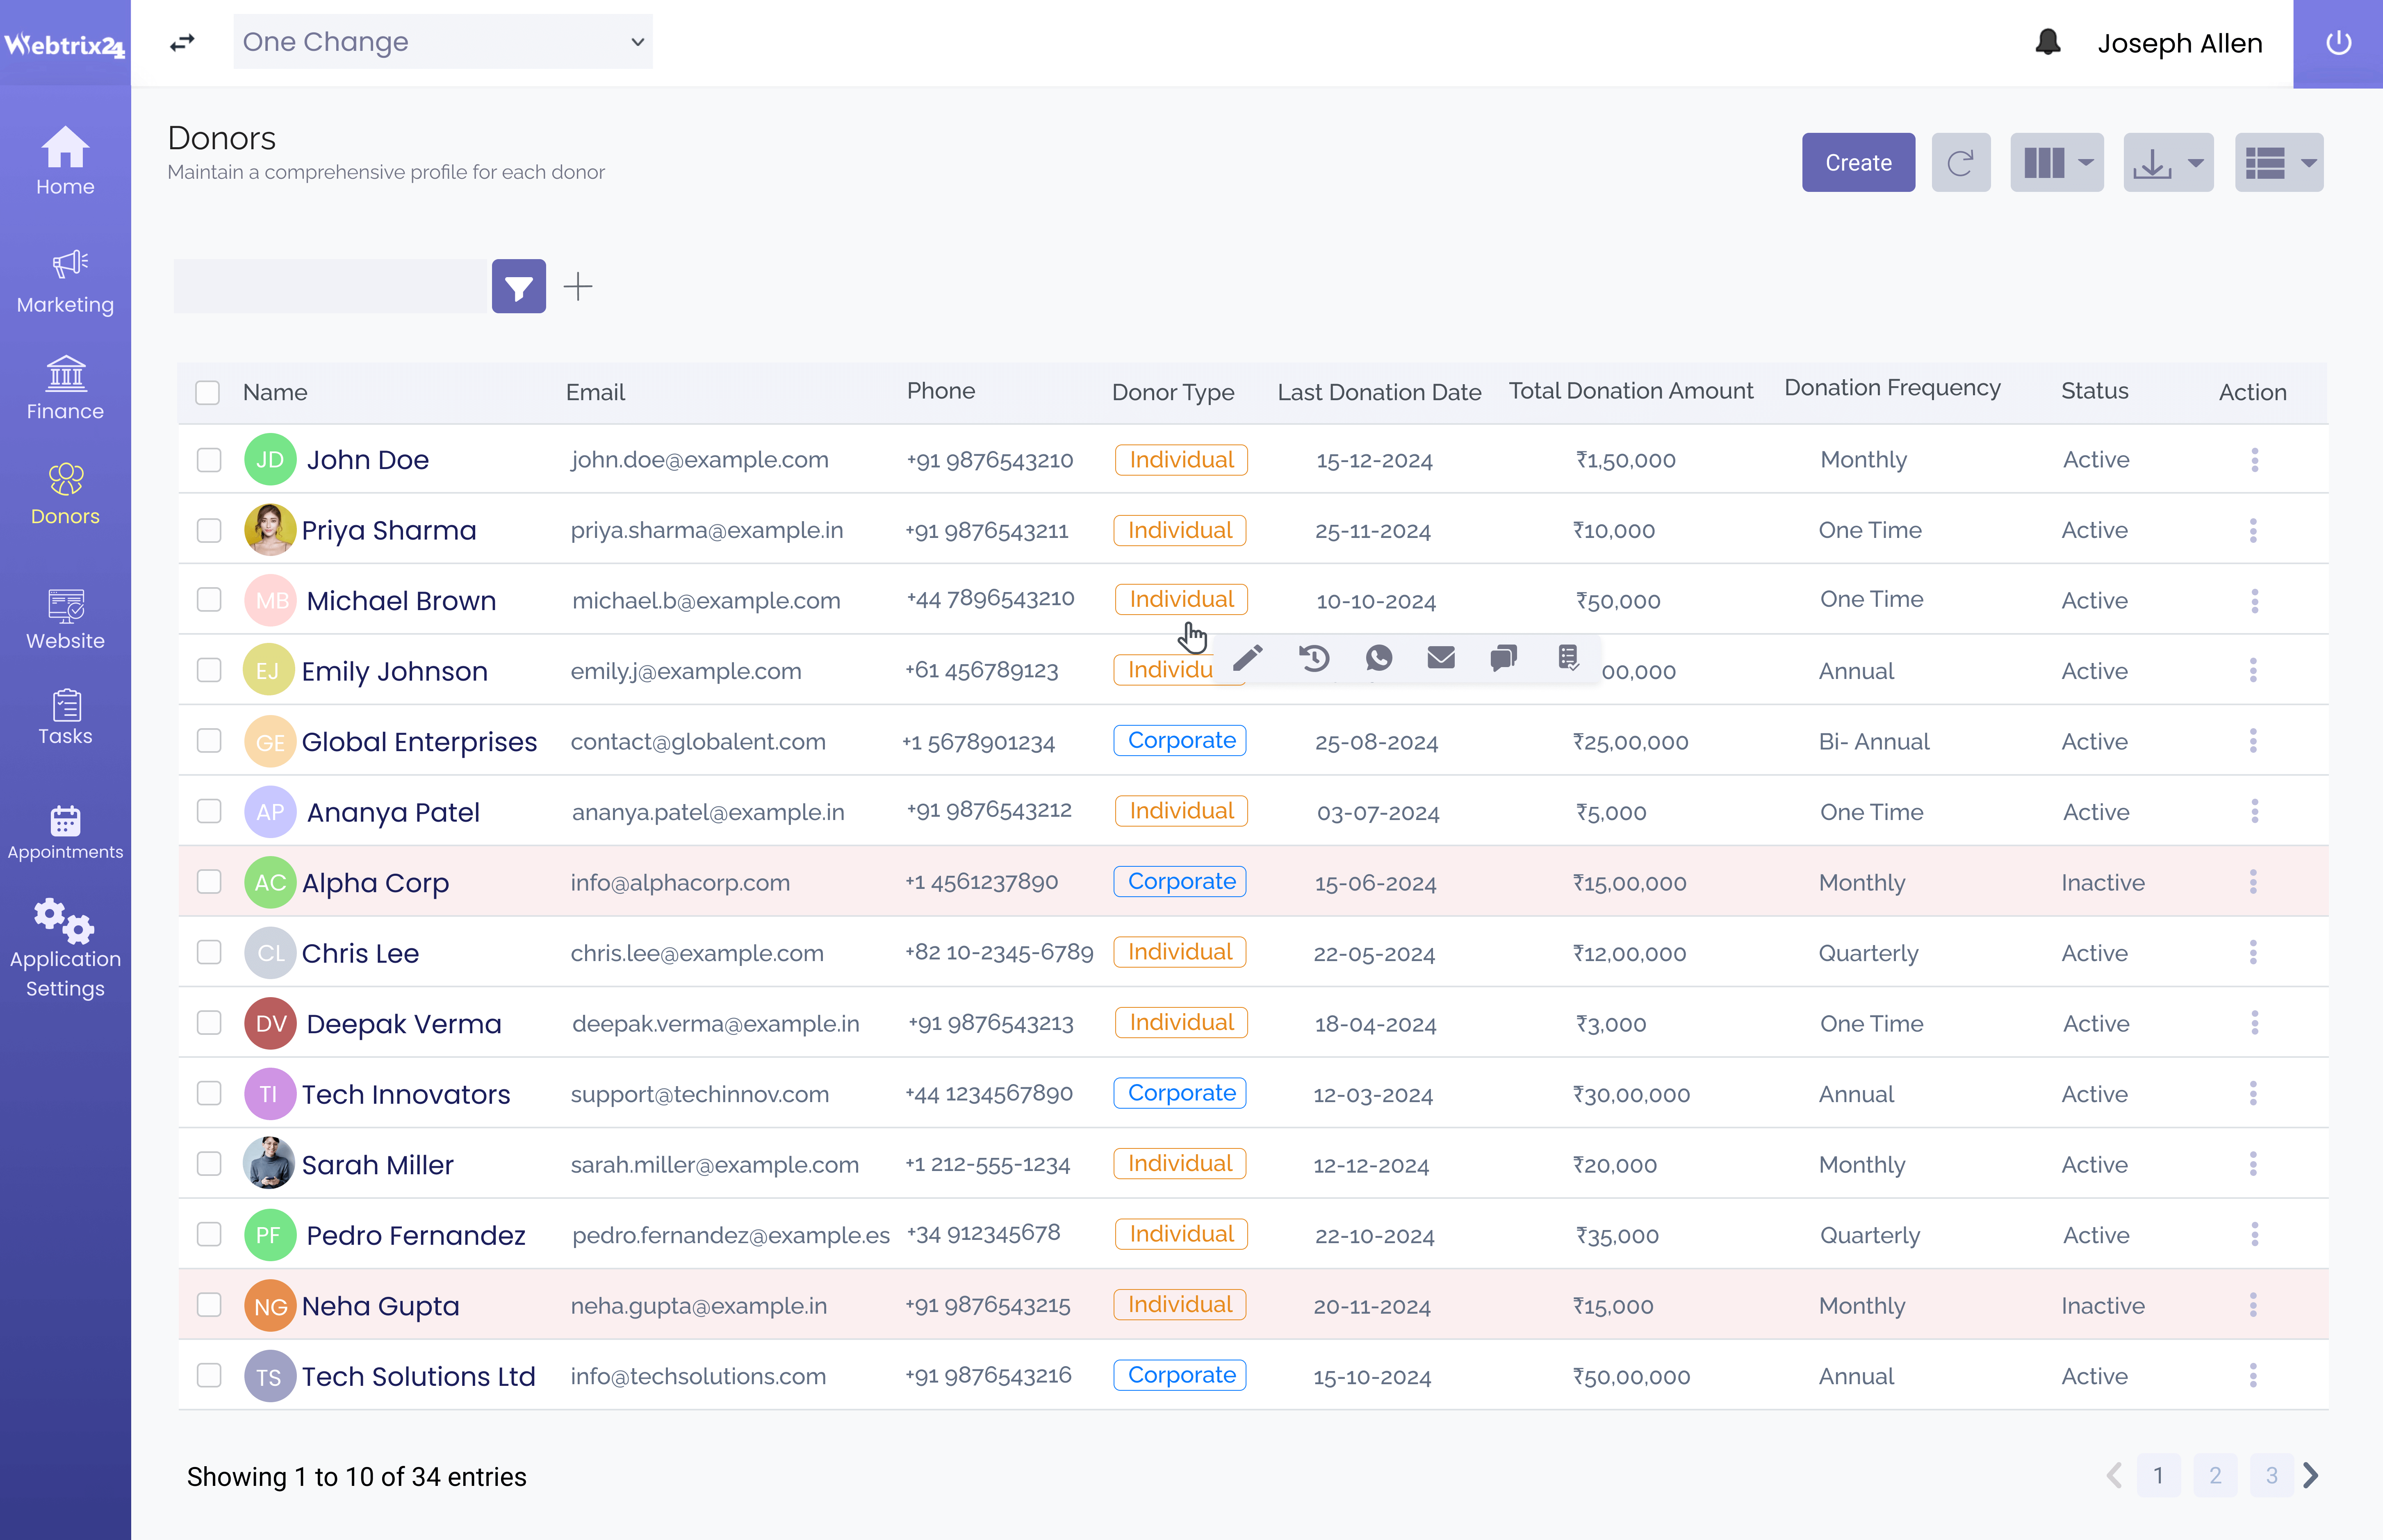2383x1540 pixels.
Task: Expand the list view layout dropdown
Action: click(2279, 162)
